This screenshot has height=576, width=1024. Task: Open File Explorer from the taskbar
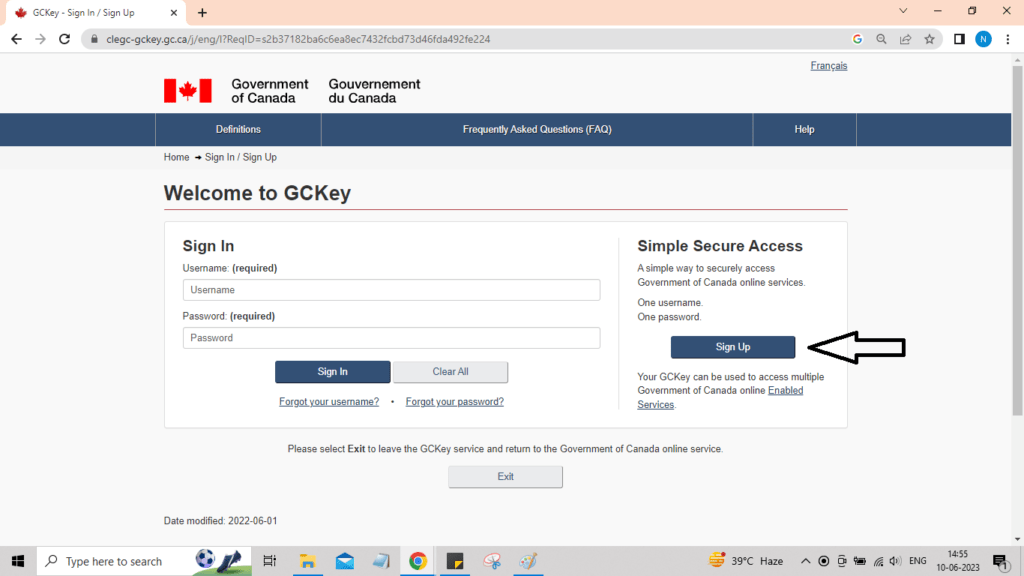point(308,561)
